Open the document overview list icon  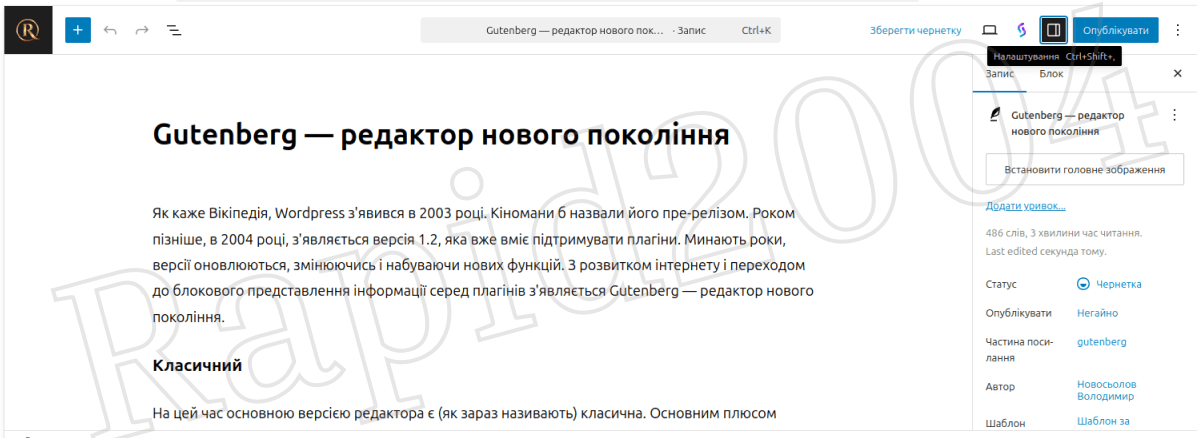(x=174, y=30)
